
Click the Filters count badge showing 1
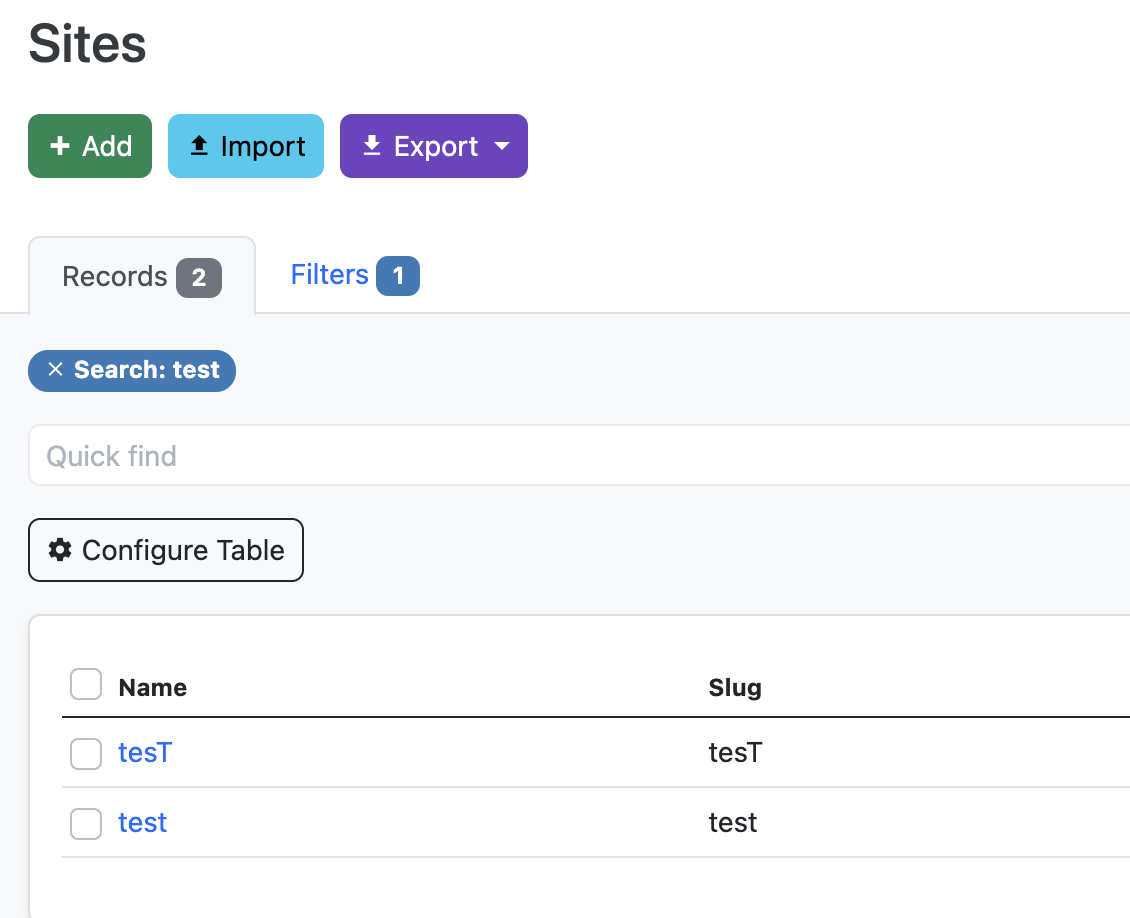398,275
